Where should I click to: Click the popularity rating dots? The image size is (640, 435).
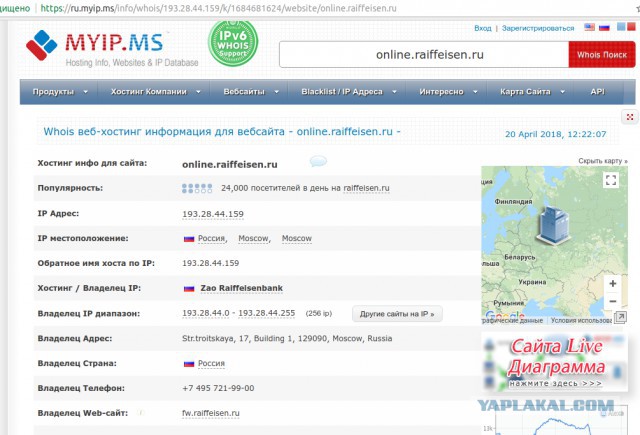coord(197,188)
